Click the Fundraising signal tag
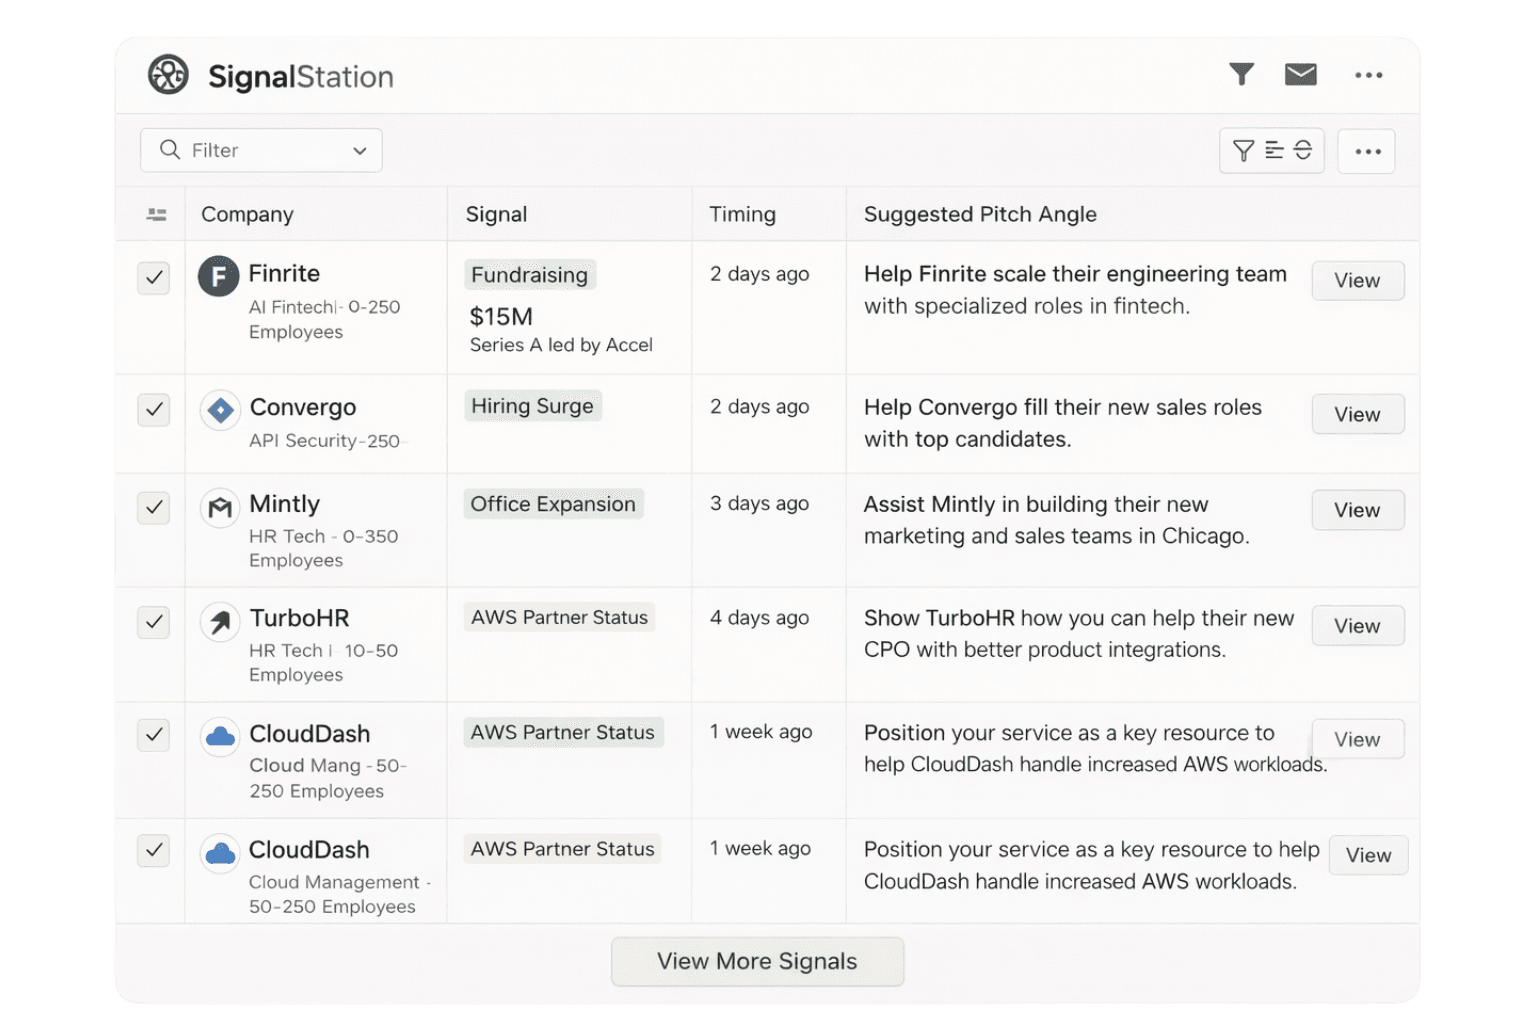Image resolution: width=1536 pixels, height=1024 pixels. click(529, 275)
